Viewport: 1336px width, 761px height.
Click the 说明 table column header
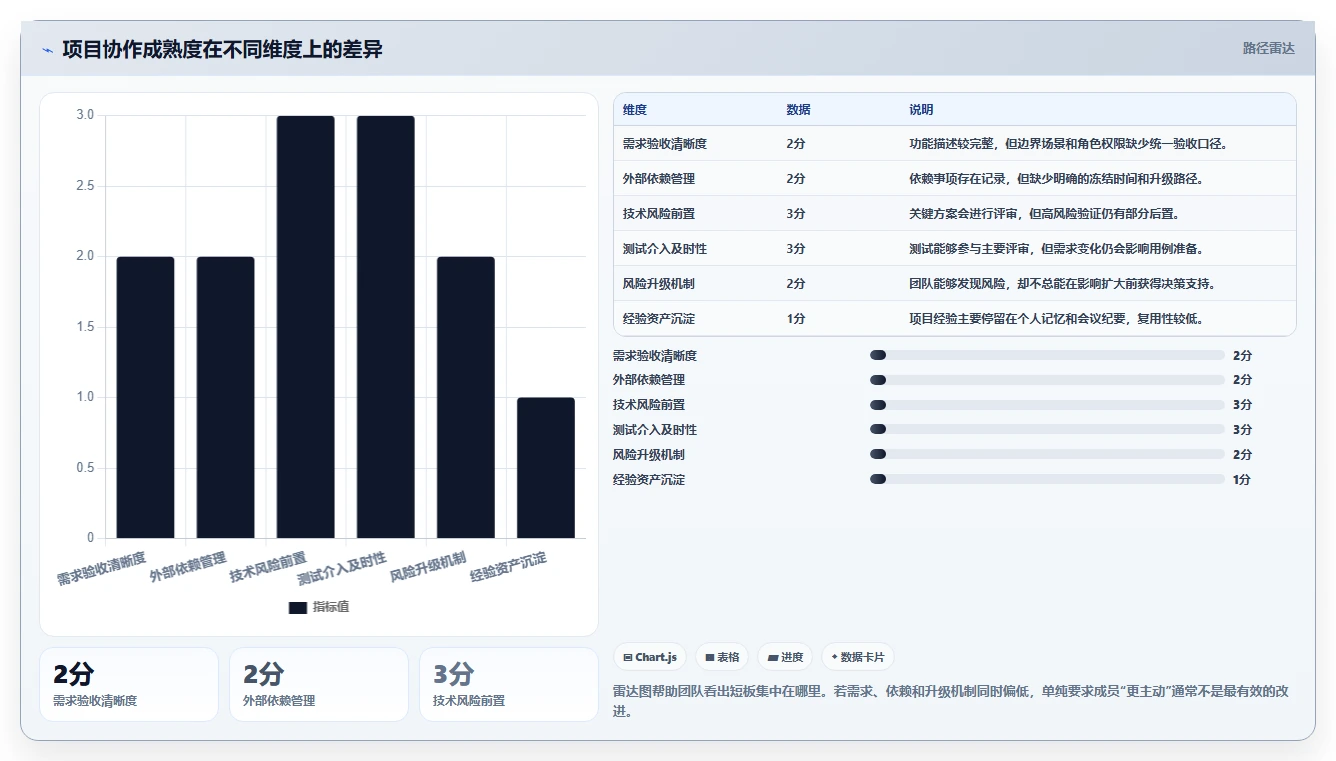point(921,110)
